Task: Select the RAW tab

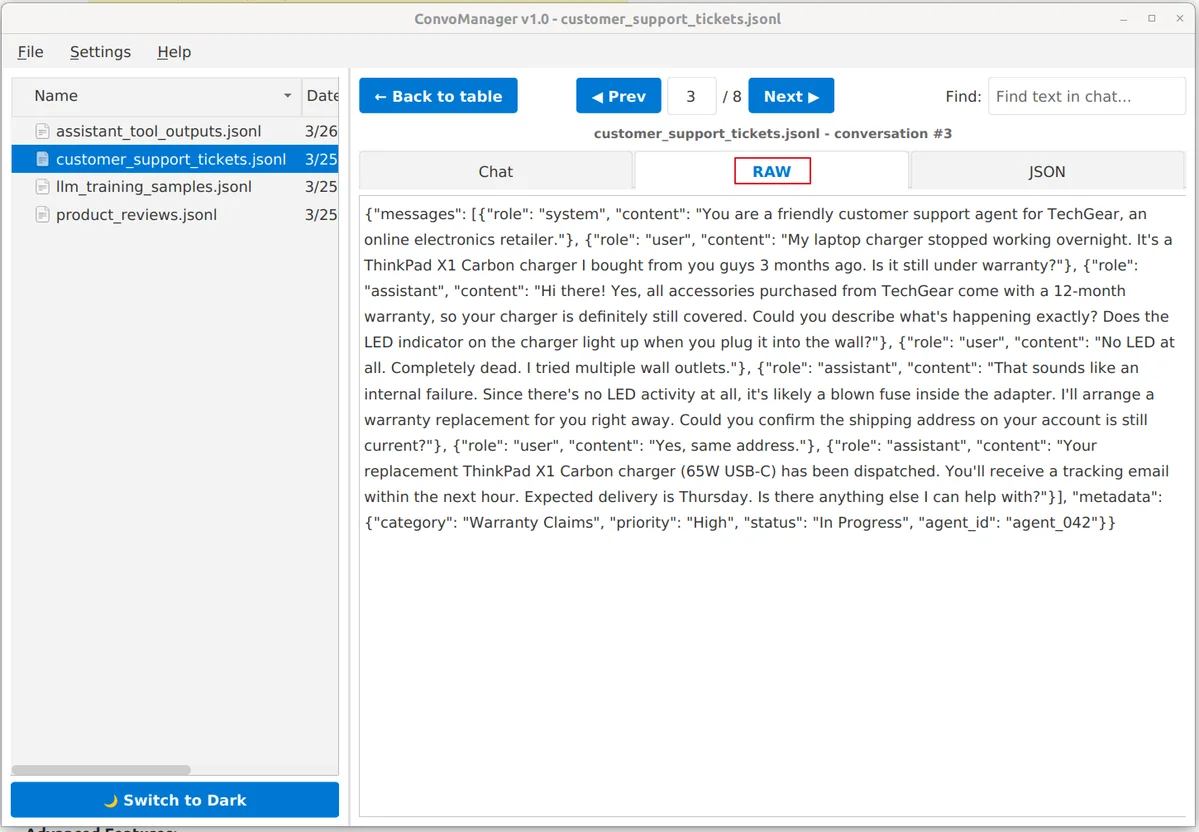Action: [x=772, y=171]
